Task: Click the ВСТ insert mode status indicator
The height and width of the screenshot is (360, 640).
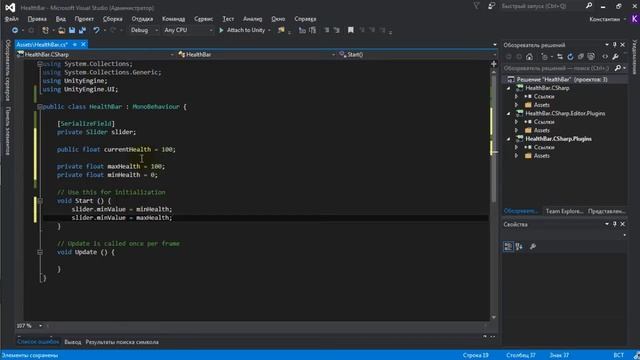Action: (x=618, y=355)
